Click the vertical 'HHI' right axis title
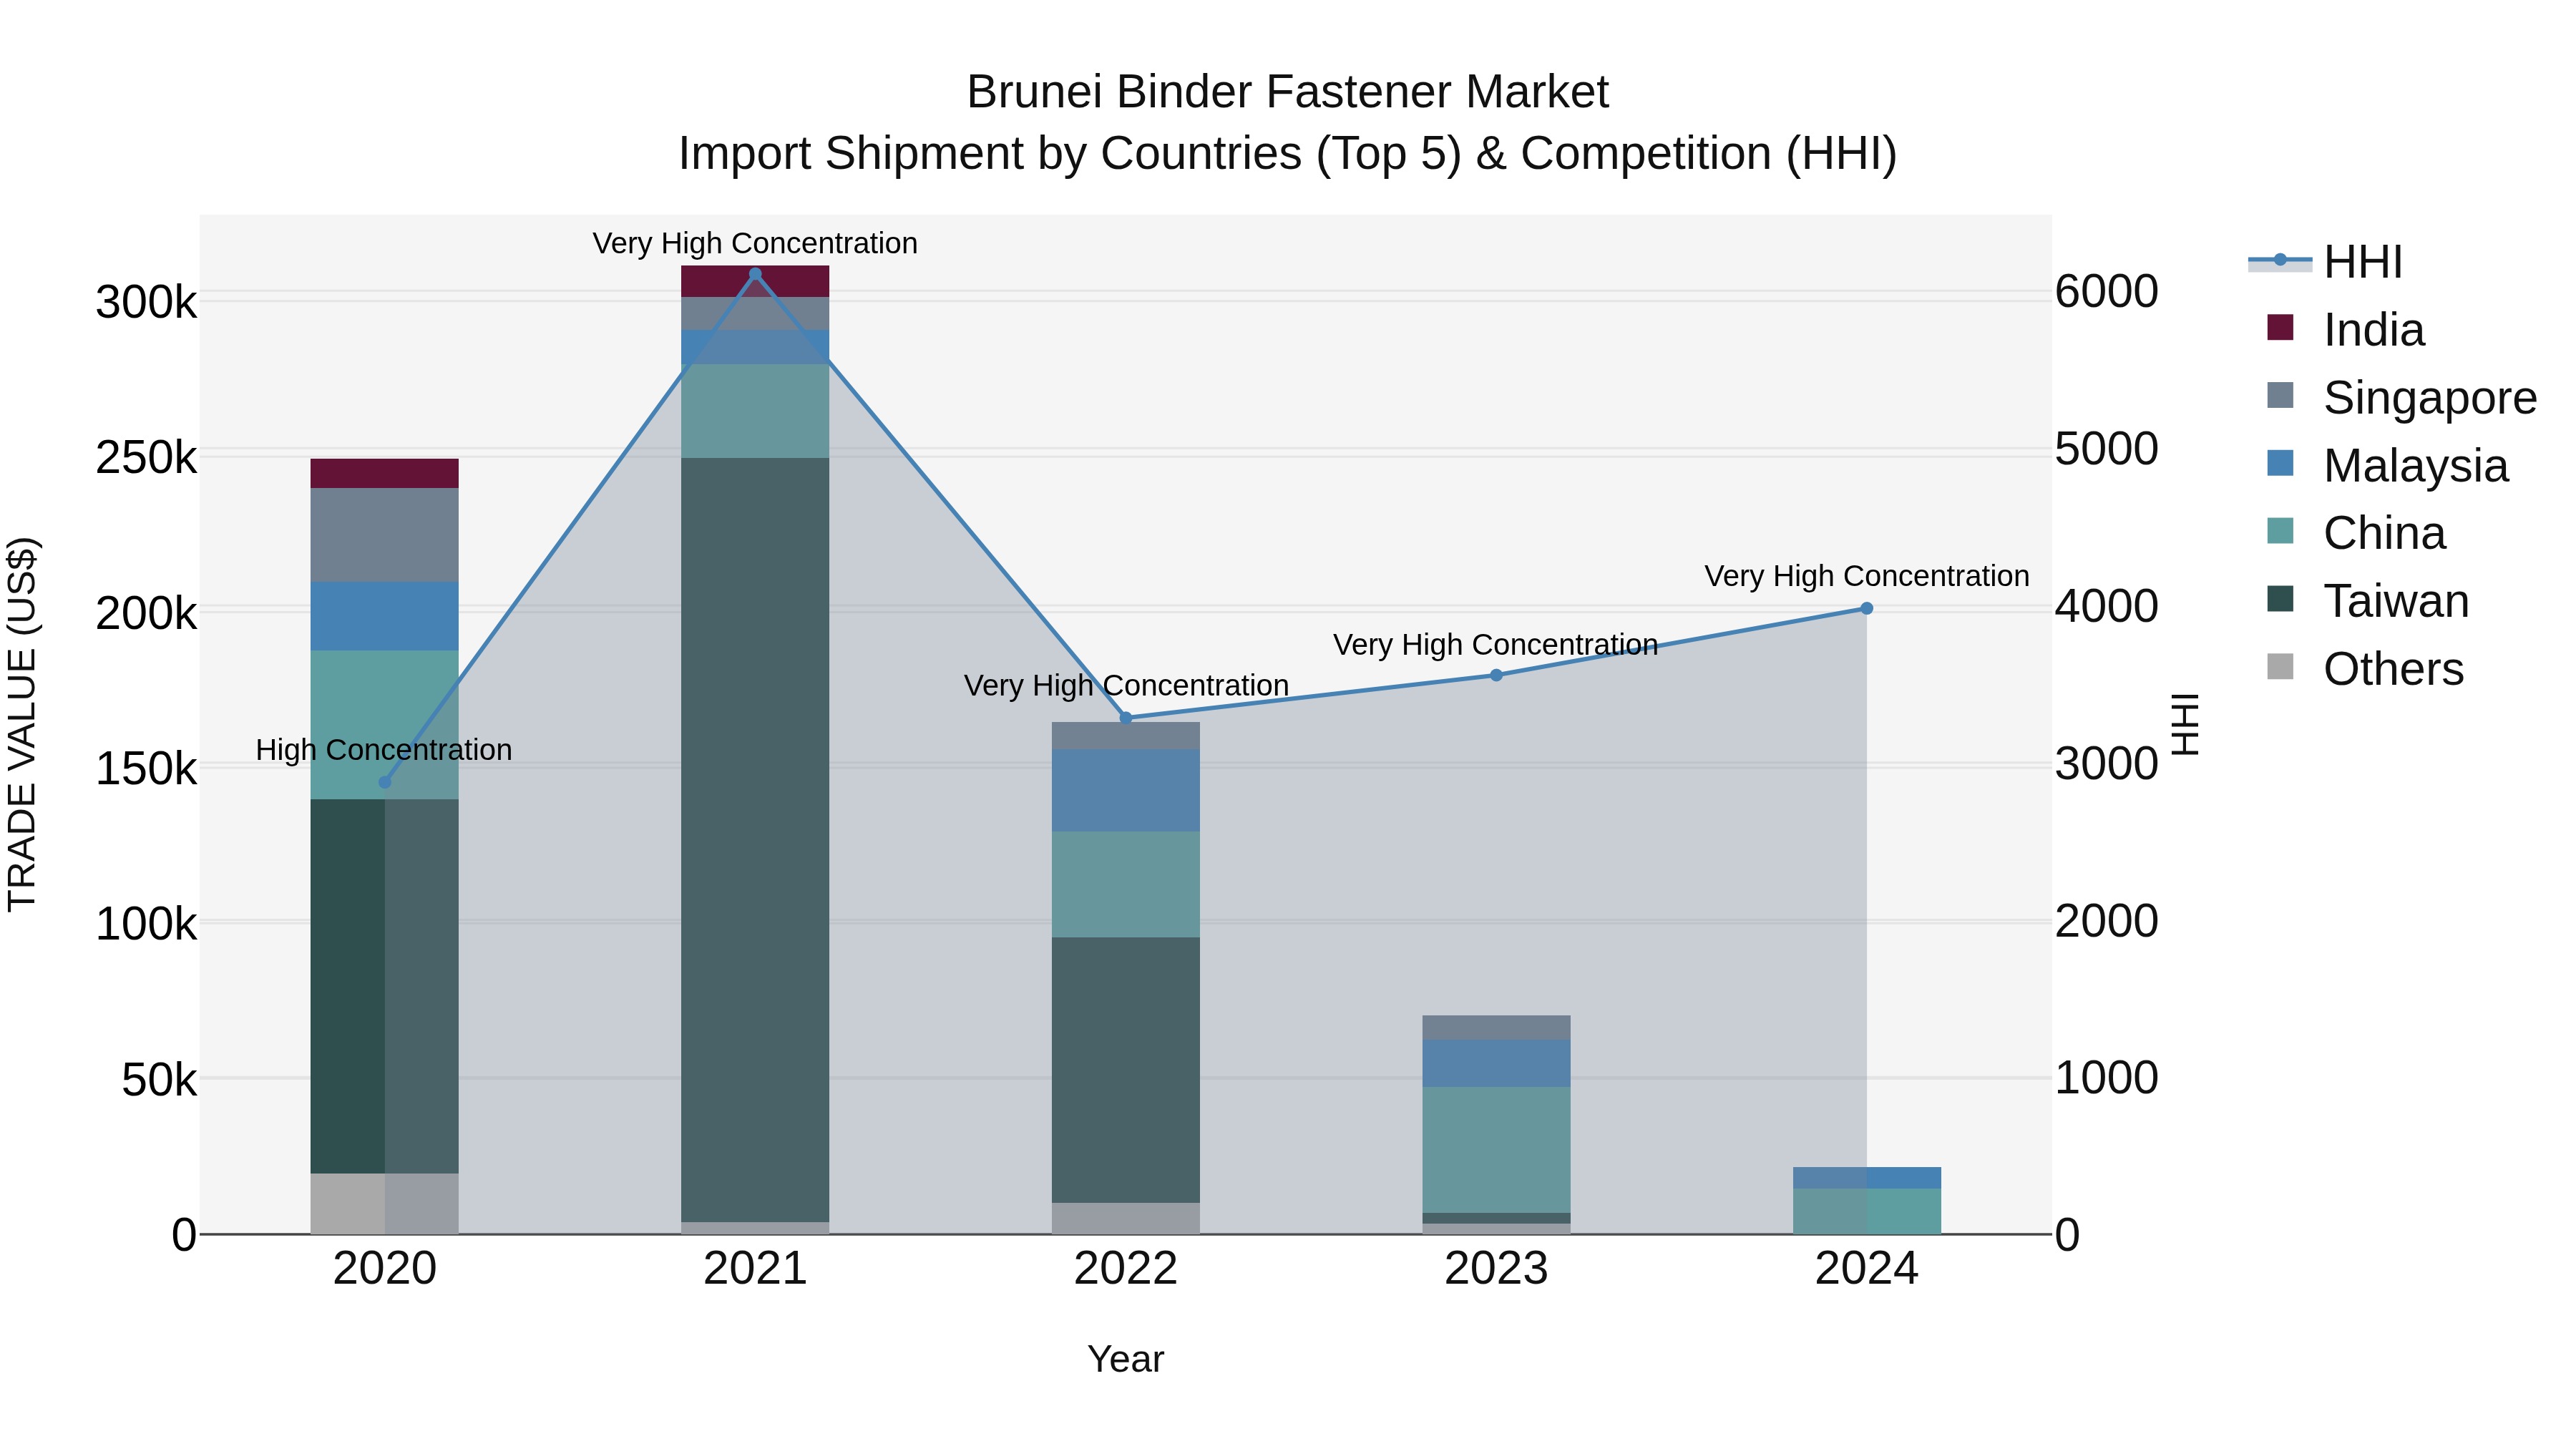The width and height of the screenshot is (2576, 1449). point(2186,724)
